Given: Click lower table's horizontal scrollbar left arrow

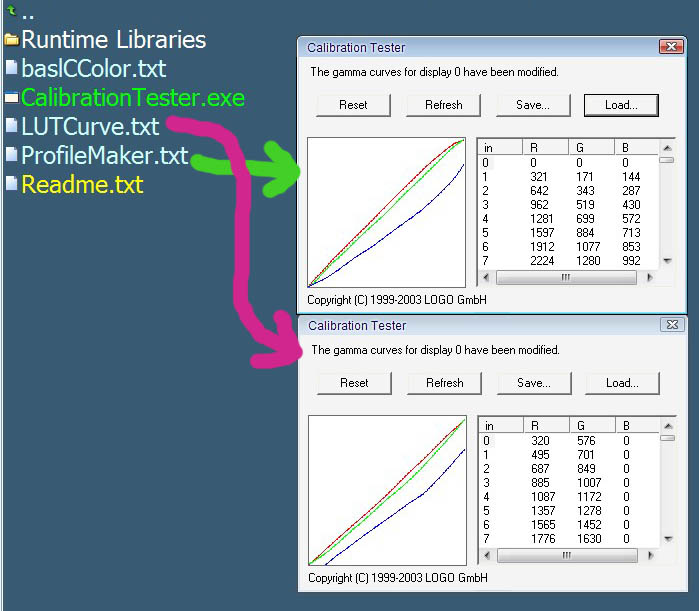Looking at the screenshot, I should pos(487,555).
